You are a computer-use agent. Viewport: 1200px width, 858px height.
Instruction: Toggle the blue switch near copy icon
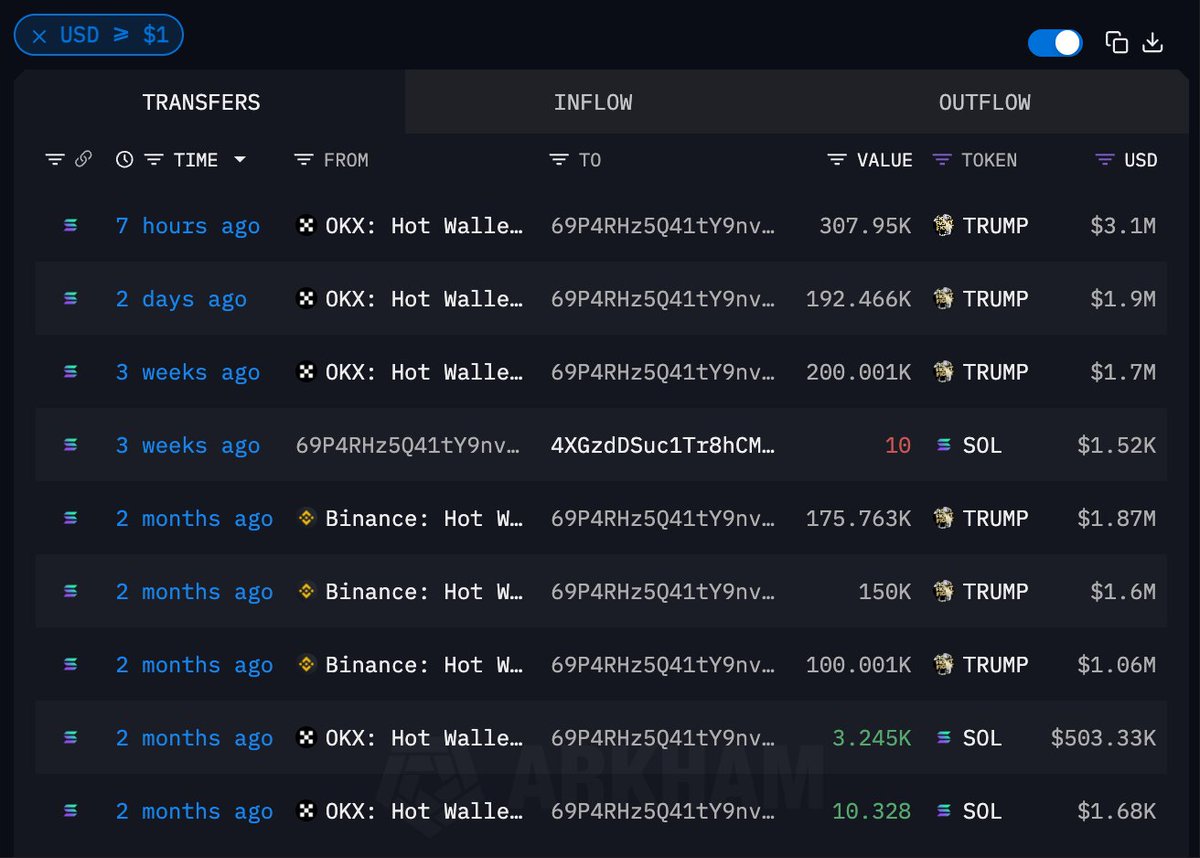(1055, 43)
